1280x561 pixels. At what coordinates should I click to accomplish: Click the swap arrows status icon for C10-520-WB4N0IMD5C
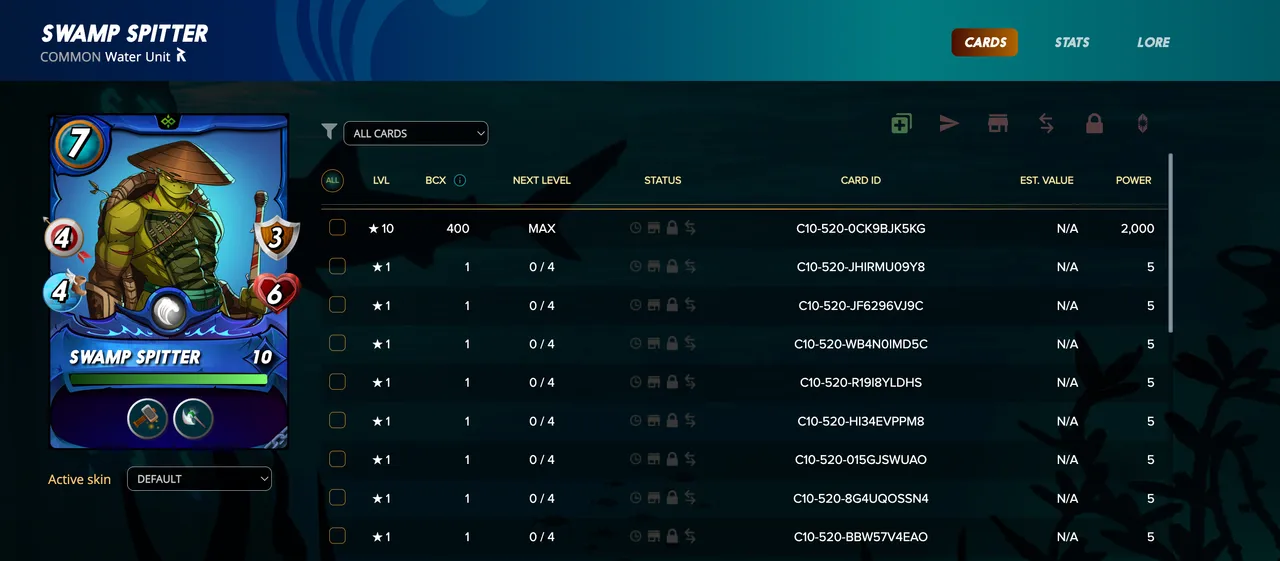(690, 344)
